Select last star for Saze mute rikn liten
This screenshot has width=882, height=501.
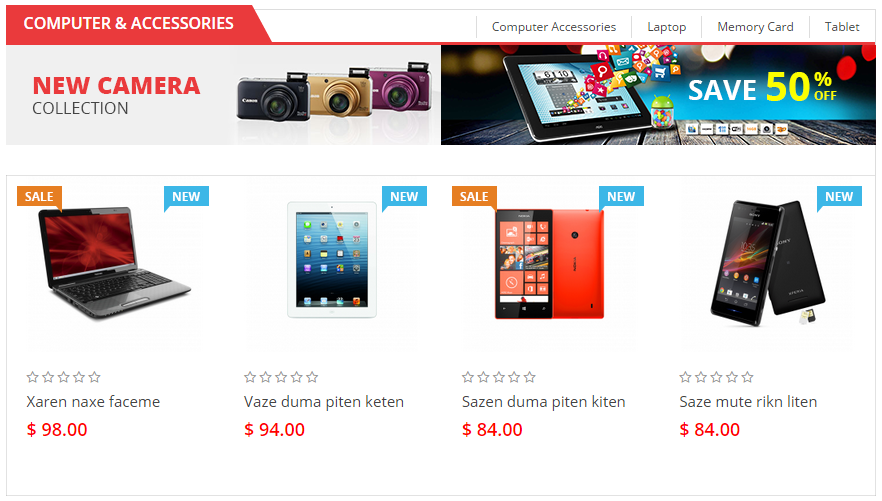[x=747, y=377]
